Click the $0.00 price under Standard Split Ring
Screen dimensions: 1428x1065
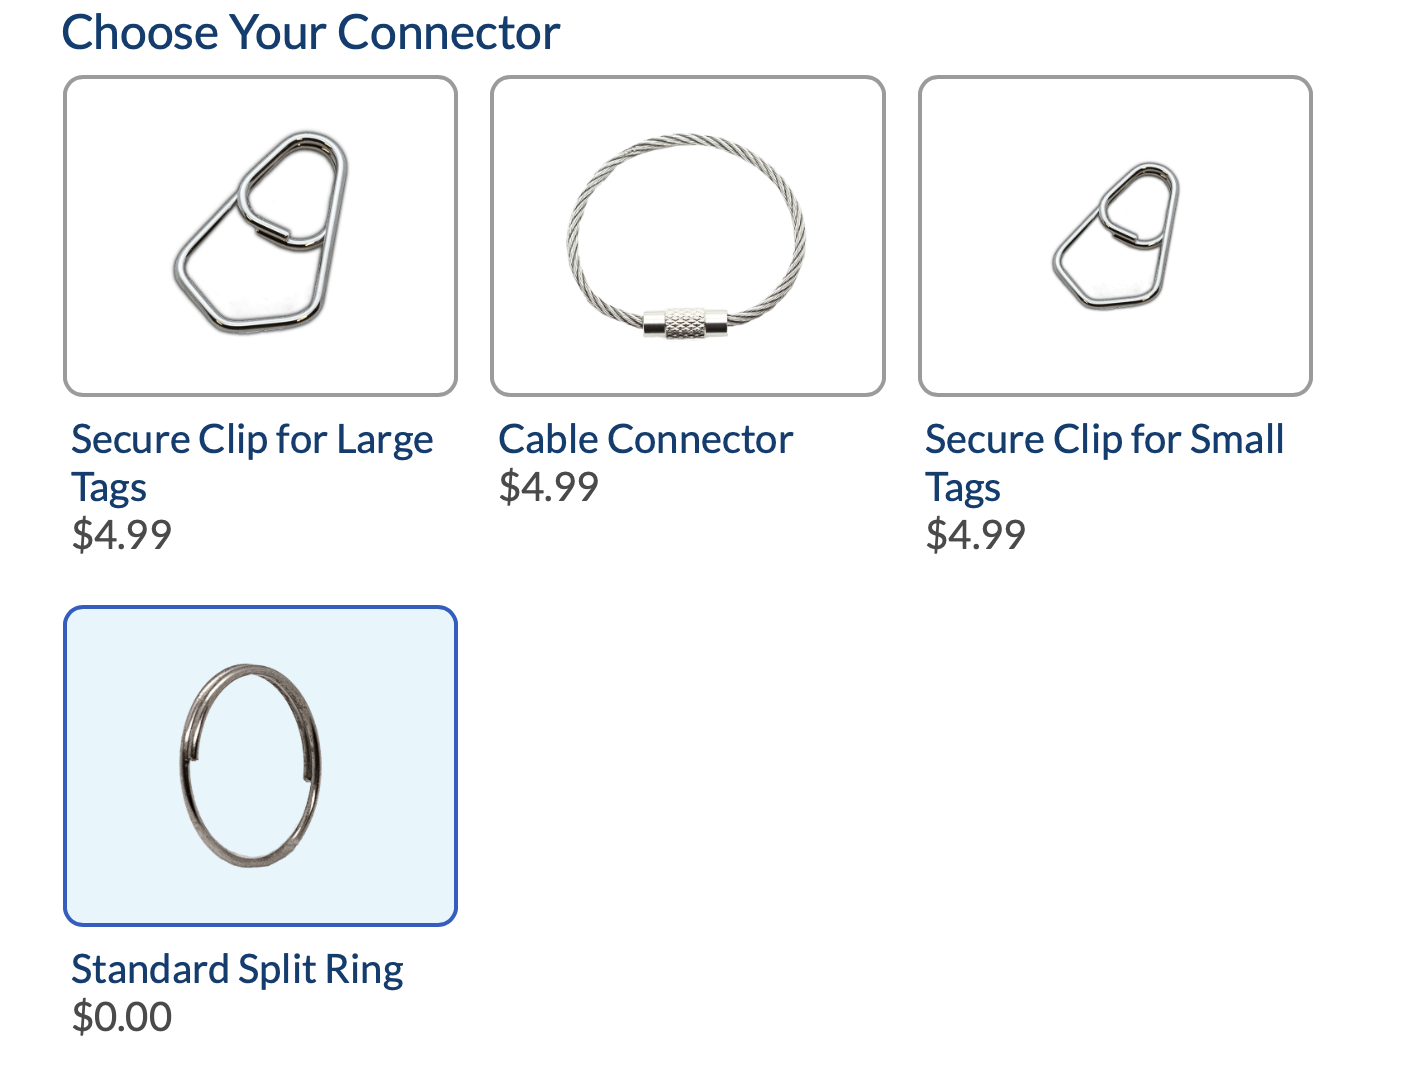(x=122, y=1017)
